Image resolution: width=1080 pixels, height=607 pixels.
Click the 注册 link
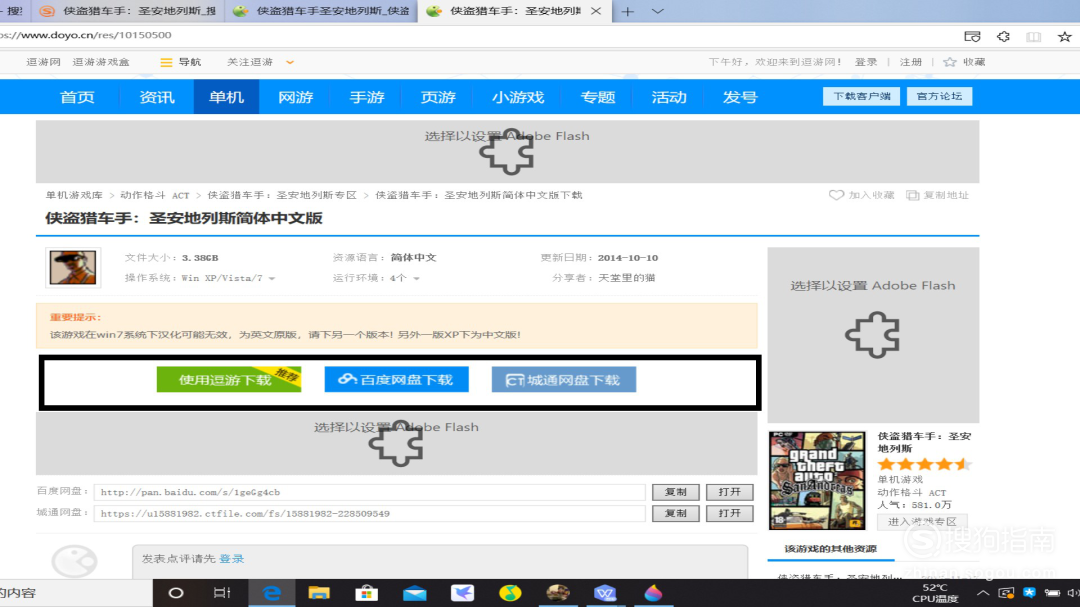(x=911, y=62)
